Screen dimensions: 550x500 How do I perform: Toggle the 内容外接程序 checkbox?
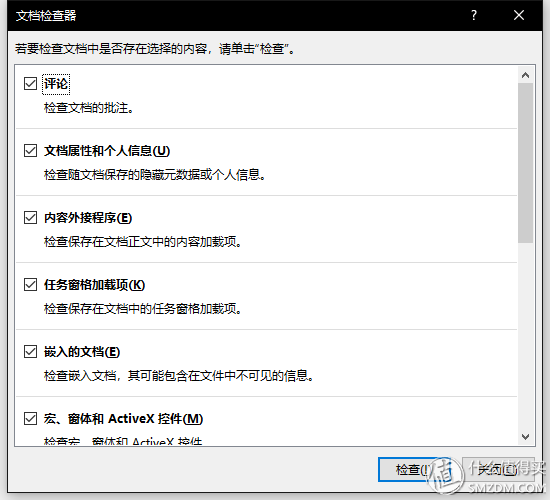(x=30, y=218)
